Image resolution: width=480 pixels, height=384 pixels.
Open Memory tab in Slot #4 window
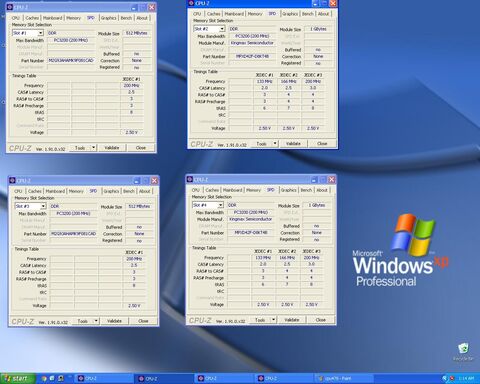254,190
